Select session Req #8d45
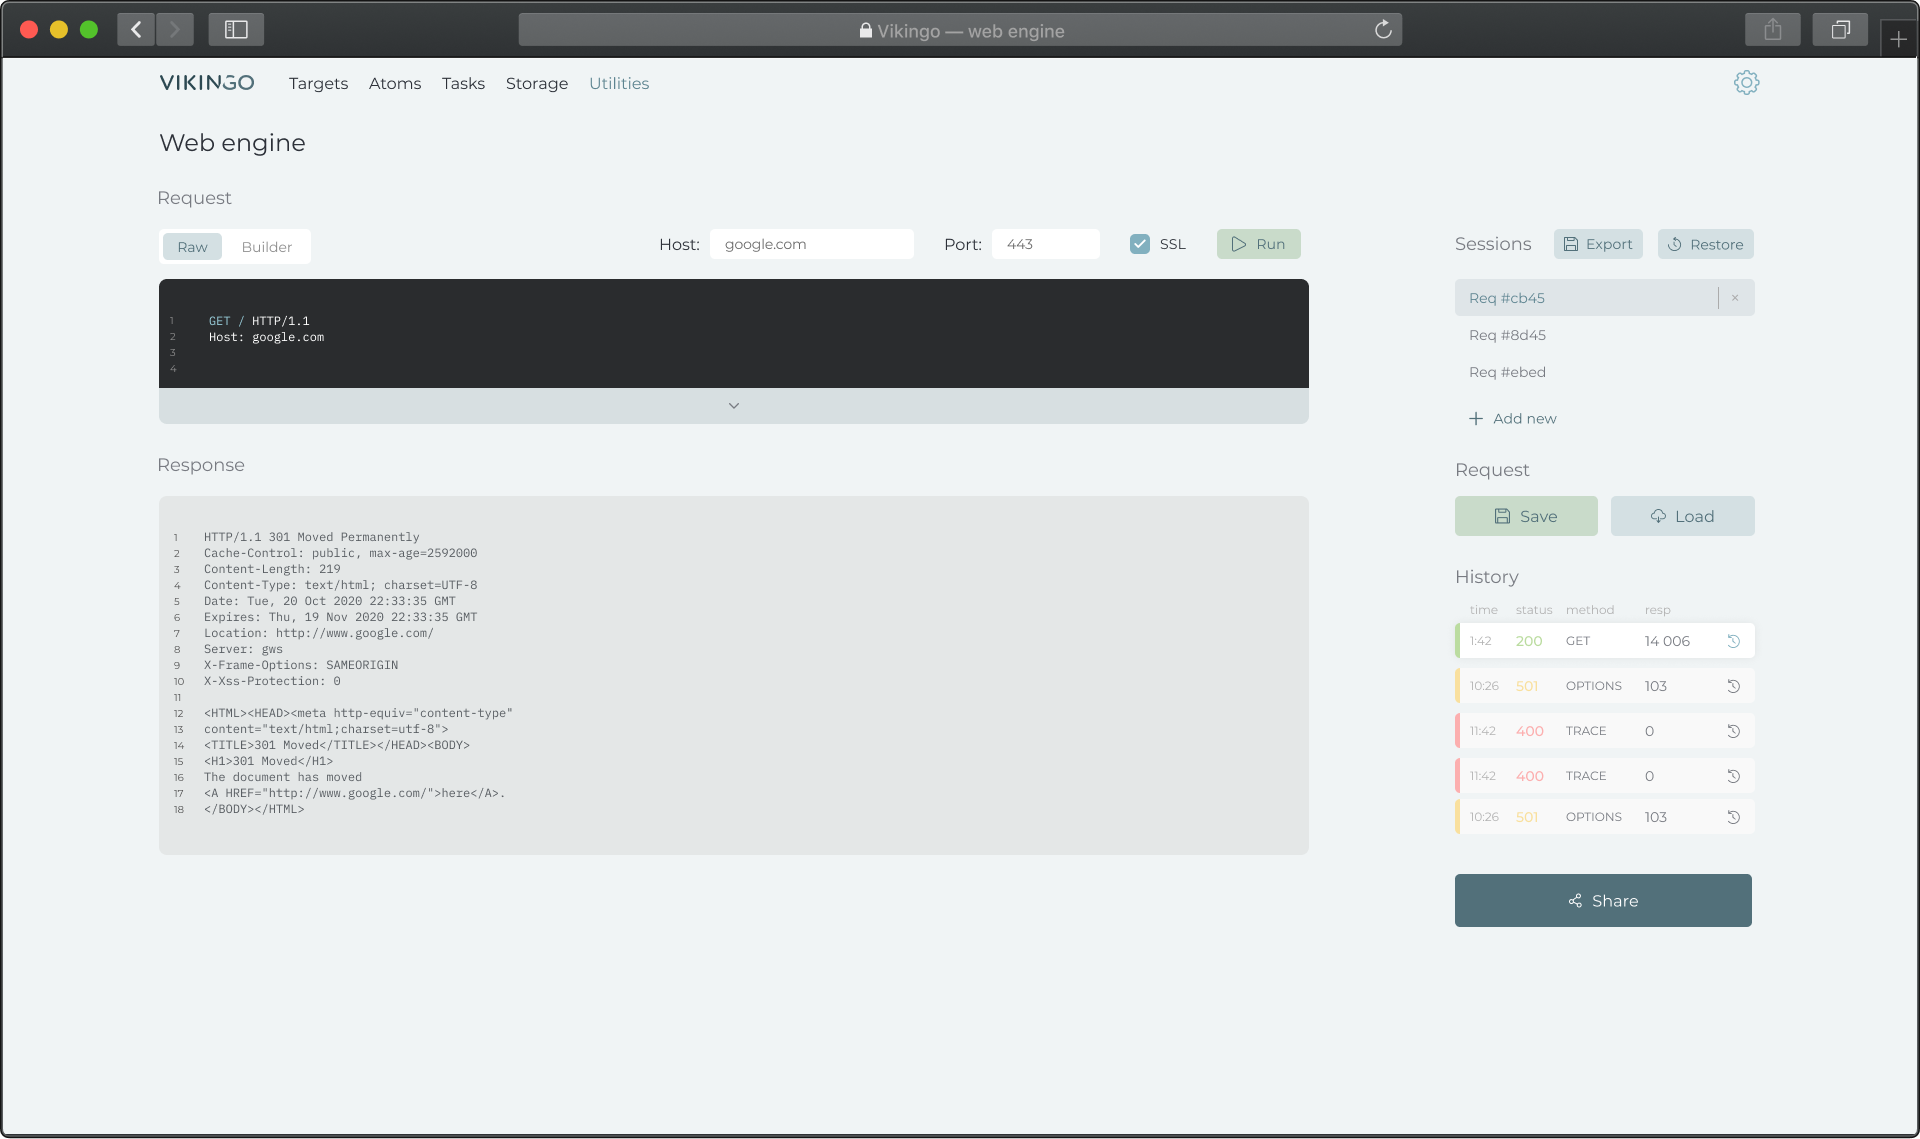The height and width of the screenshot is (1139, 1920). click(1507, 335)
